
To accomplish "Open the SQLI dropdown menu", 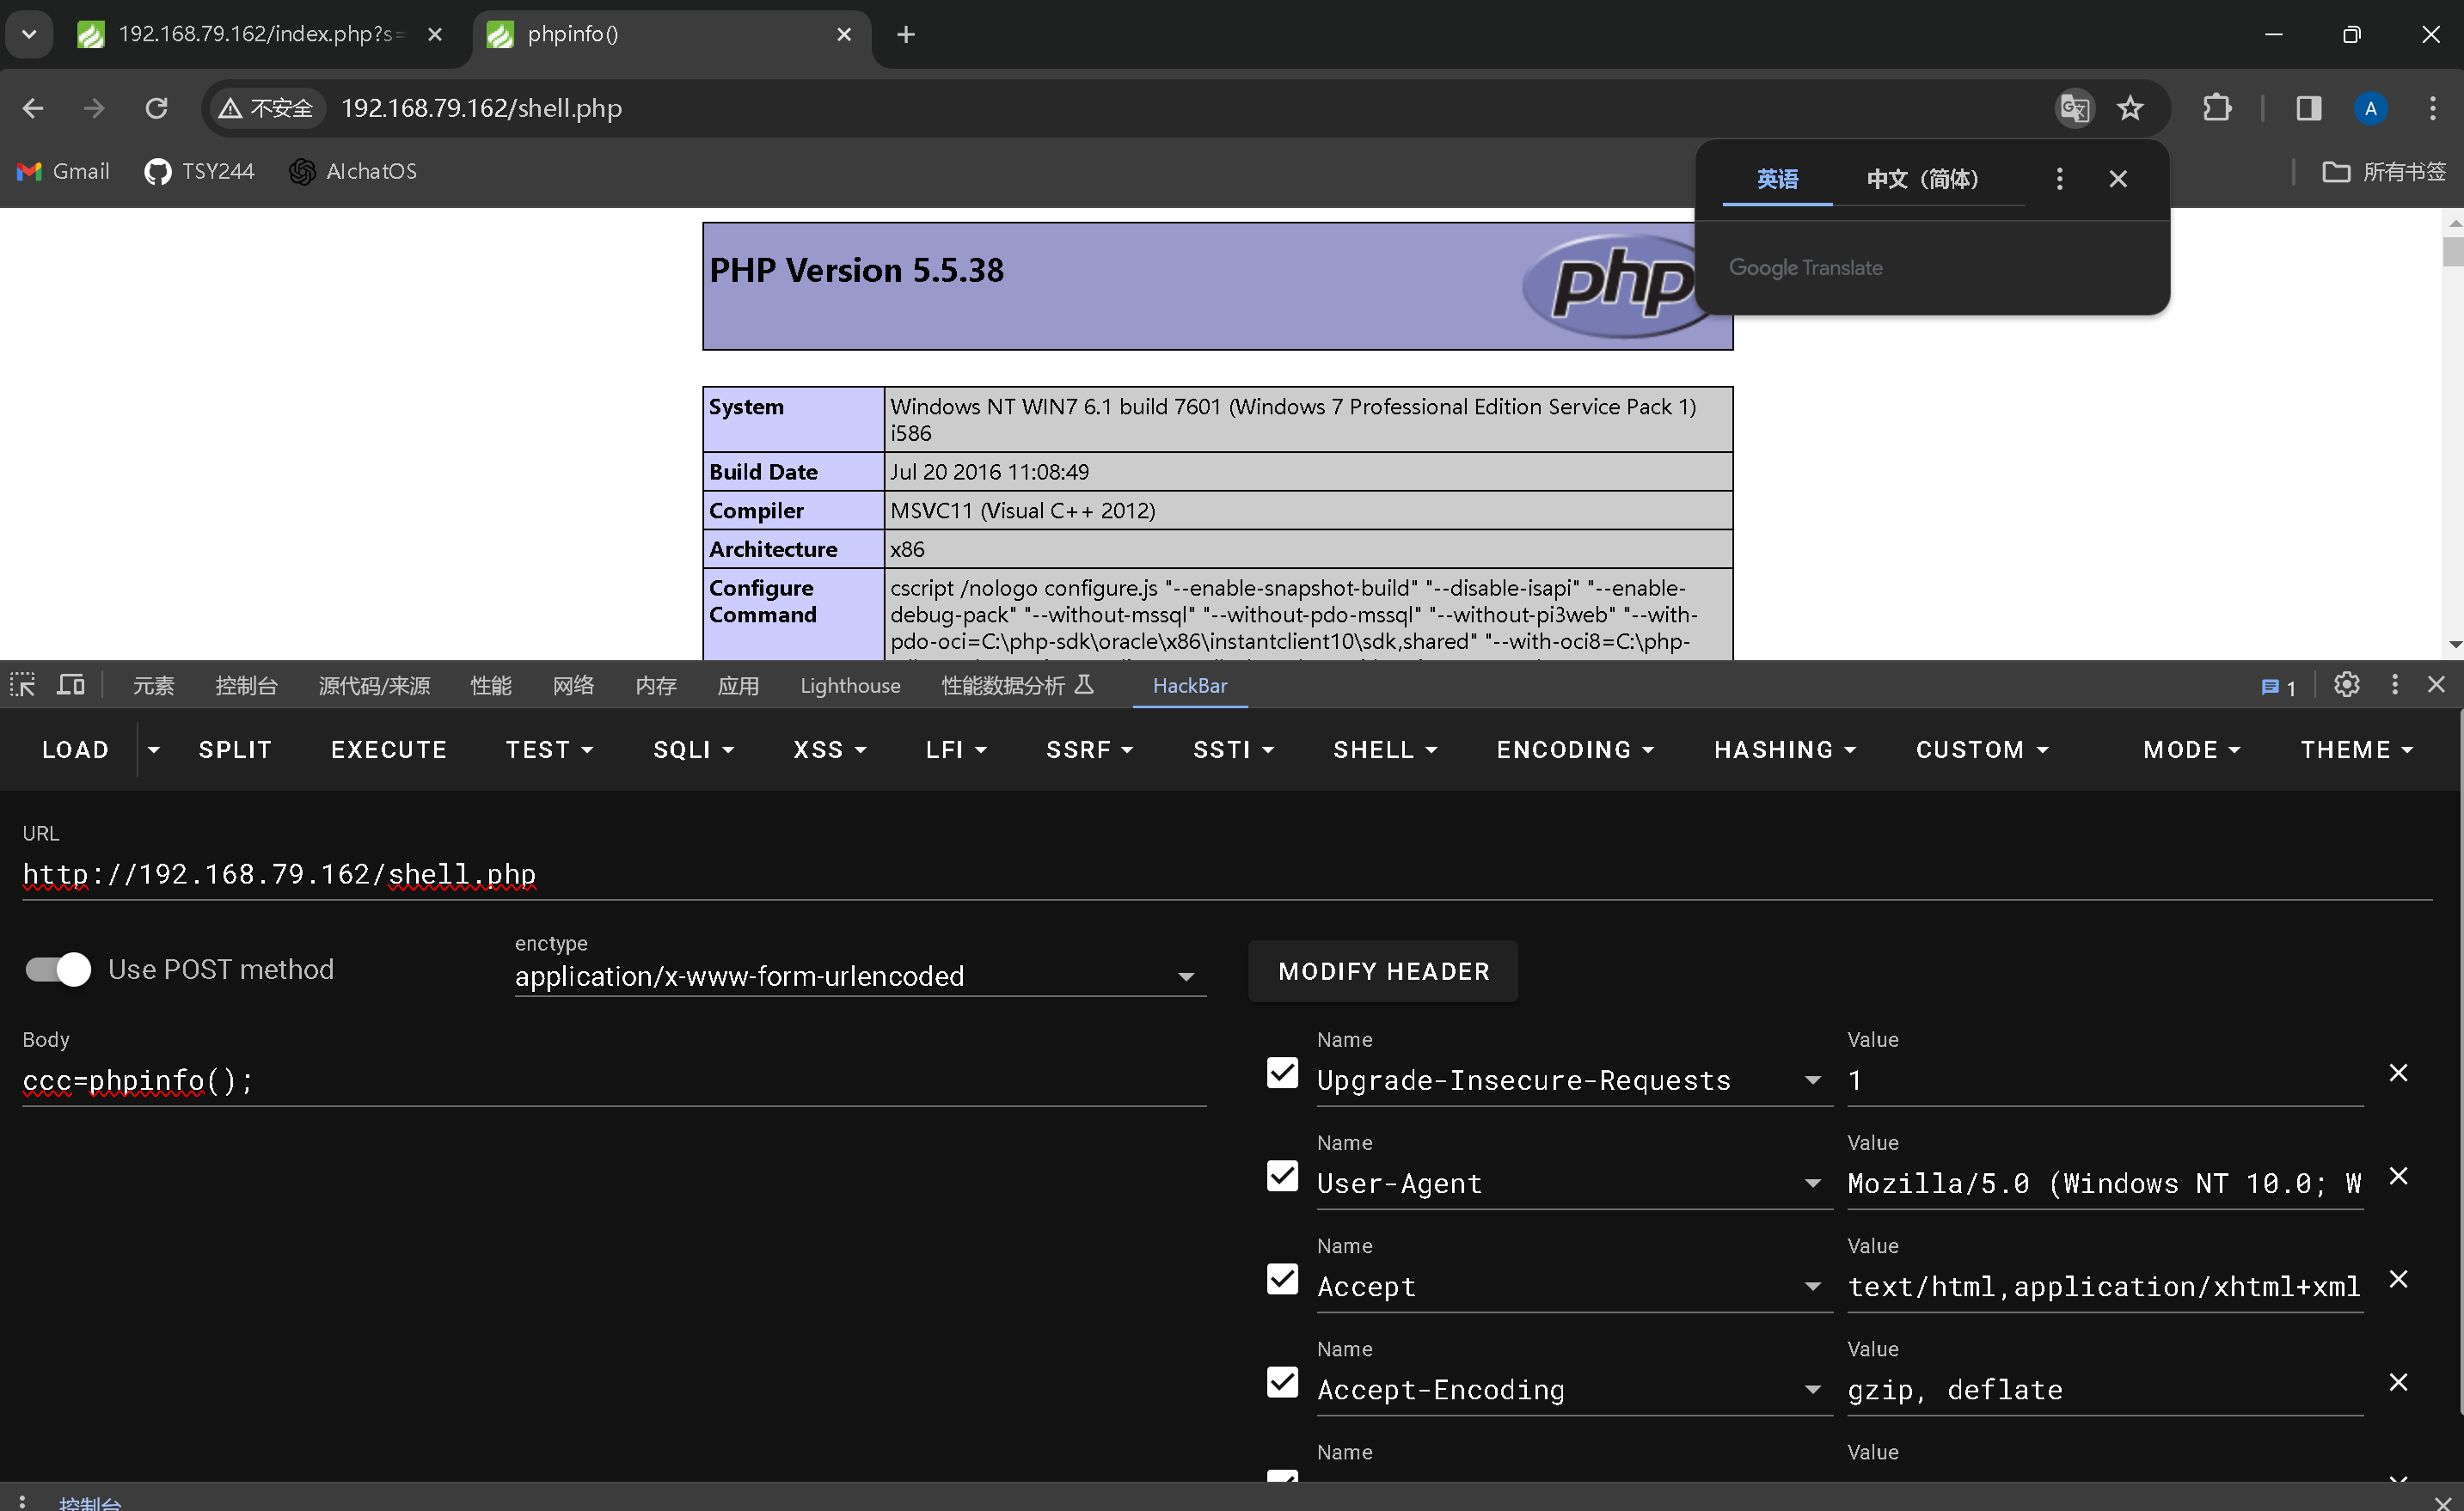I will point(693,750).
